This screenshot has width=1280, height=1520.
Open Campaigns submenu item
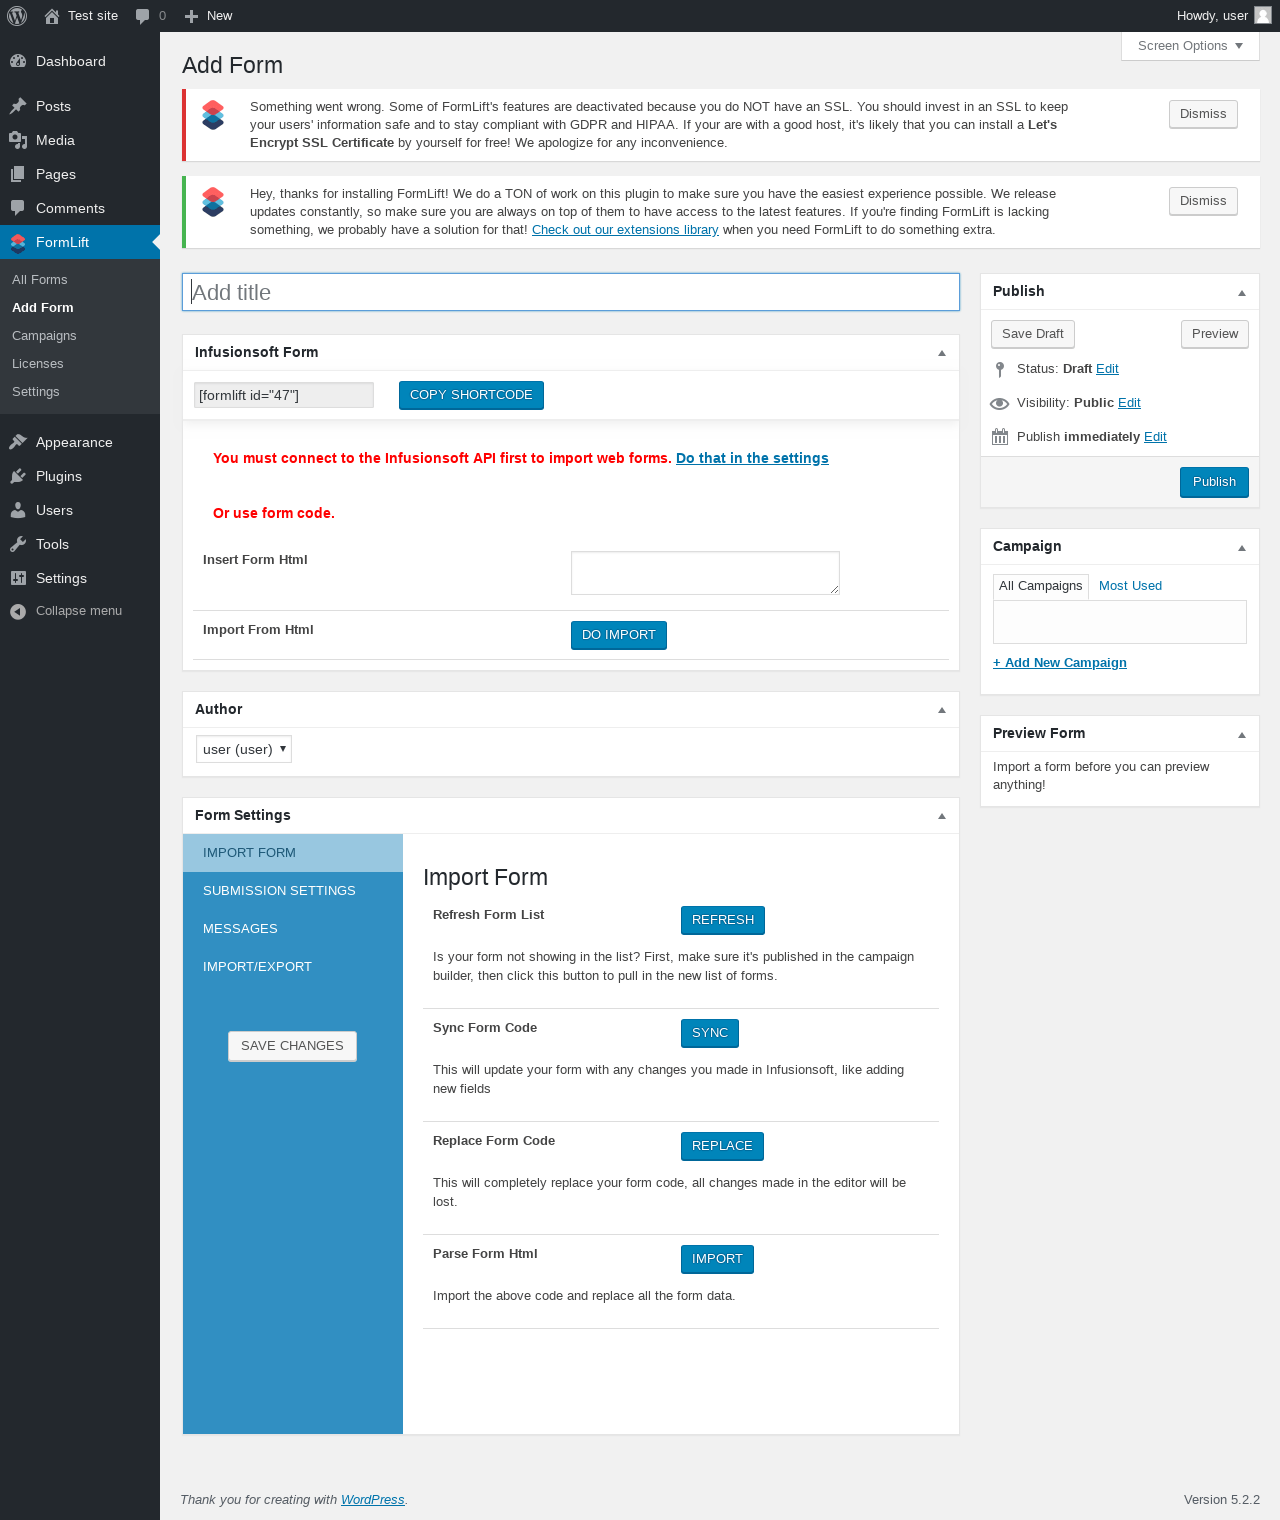coord(44,336)
